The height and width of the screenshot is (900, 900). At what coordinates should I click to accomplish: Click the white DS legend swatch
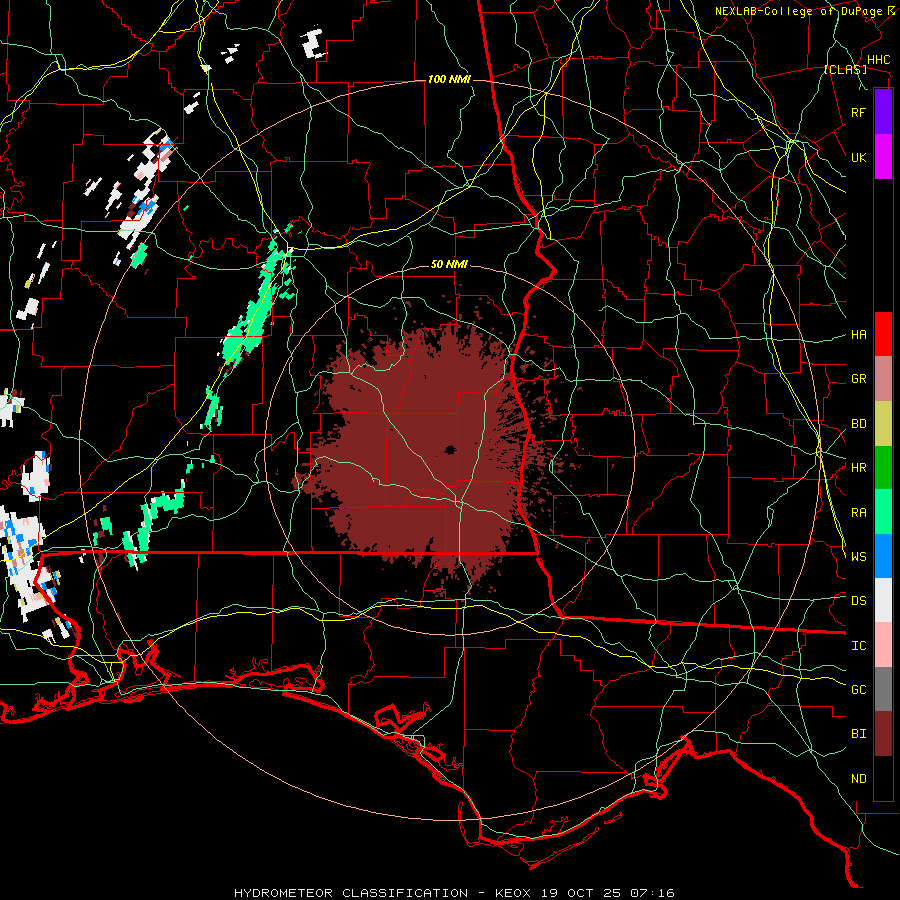pyautogui.click(x=883, y=600)
